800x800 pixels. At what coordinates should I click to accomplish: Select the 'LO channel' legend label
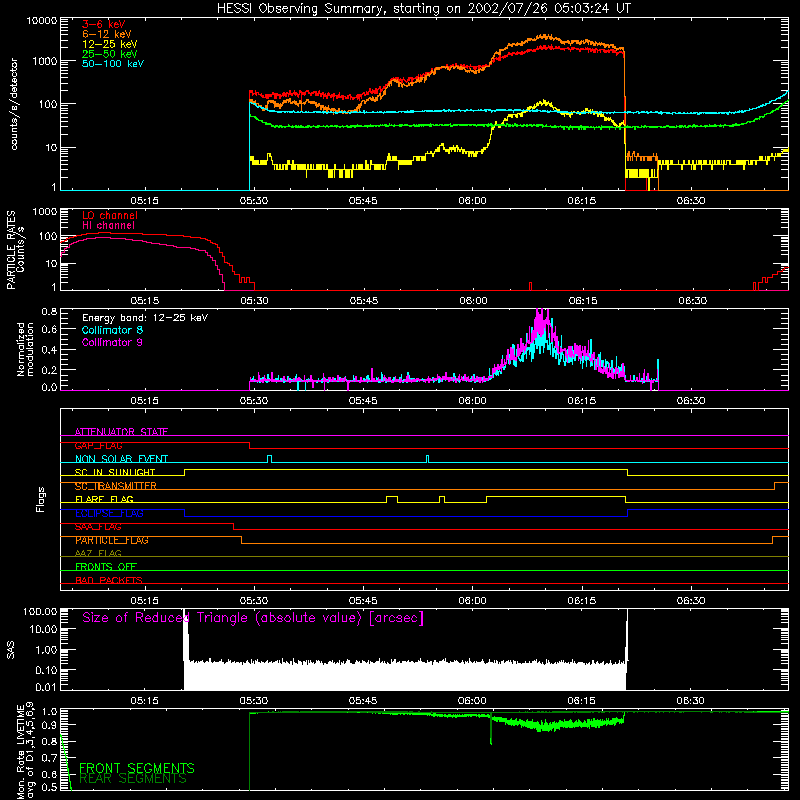(110, 215)
